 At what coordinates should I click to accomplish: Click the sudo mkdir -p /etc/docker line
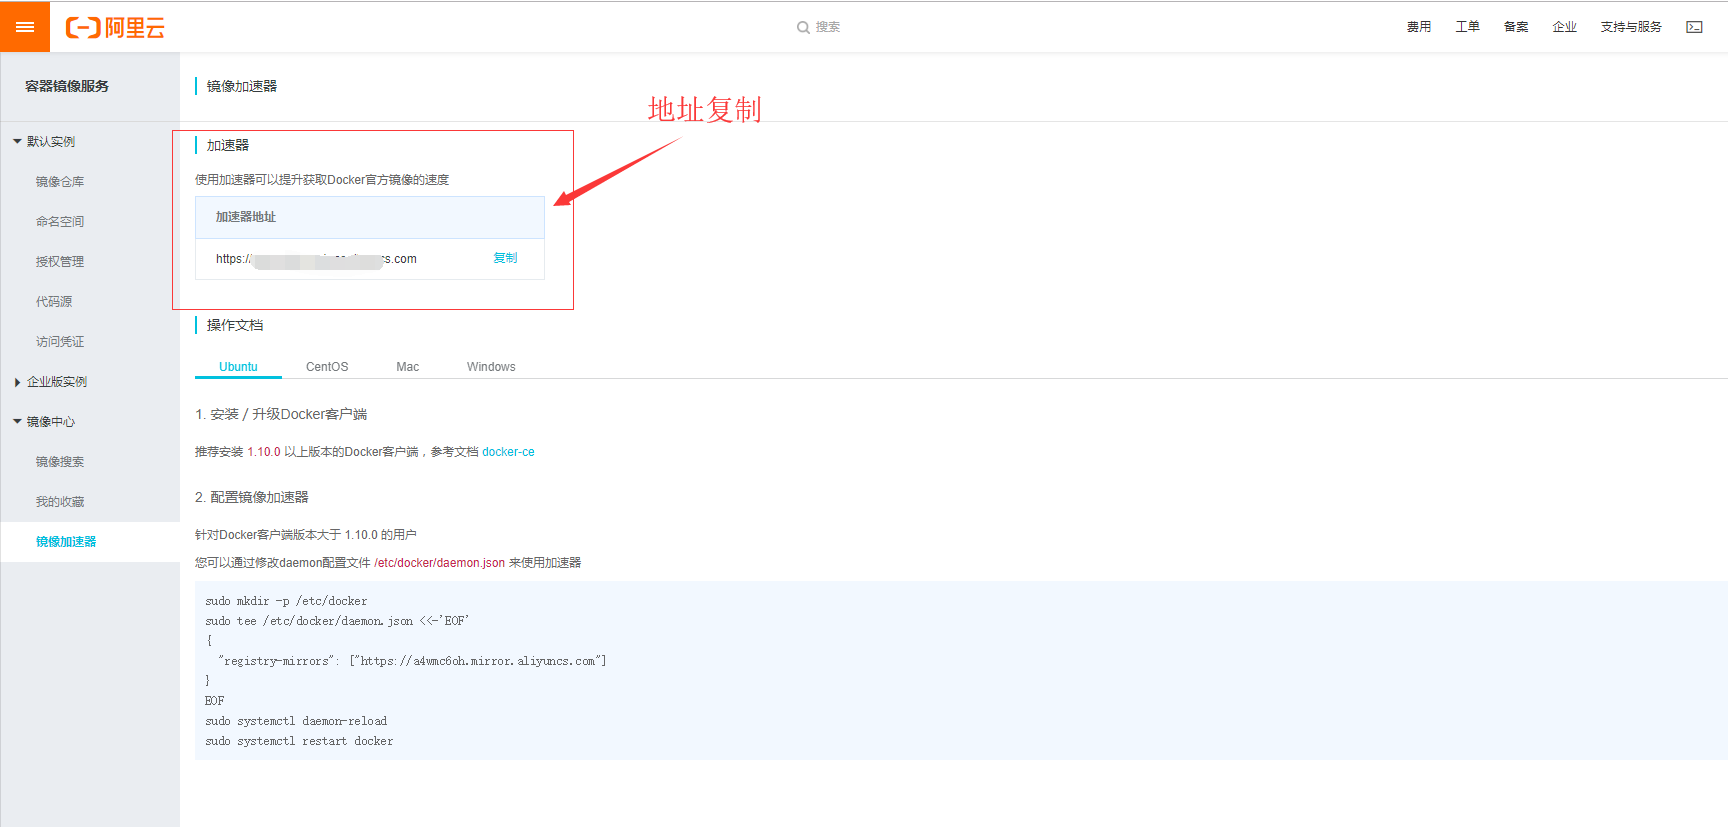click(286, 601)
